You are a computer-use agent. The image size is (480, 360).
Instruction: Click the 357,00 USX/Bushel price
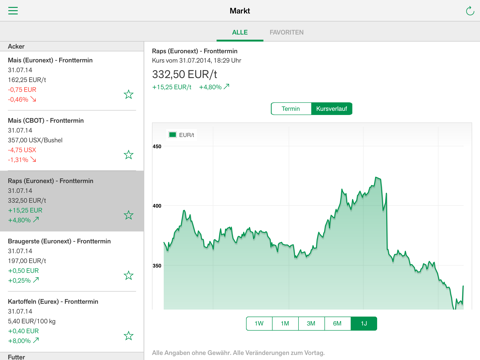point(35,140)
